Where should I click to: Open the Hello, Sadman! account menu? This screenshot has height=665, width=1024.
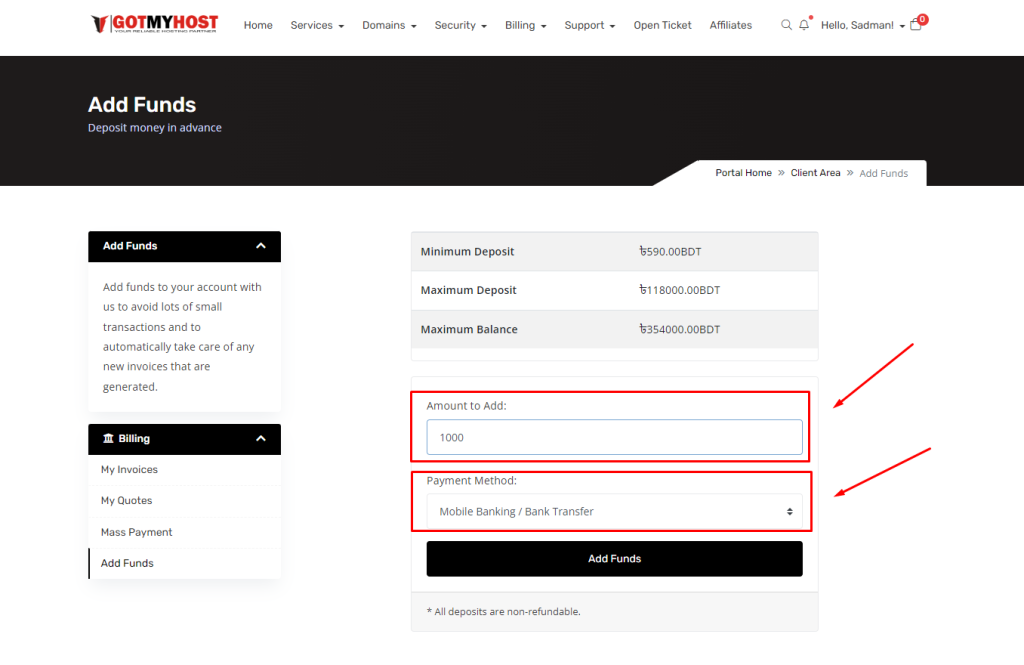(863, 25)
